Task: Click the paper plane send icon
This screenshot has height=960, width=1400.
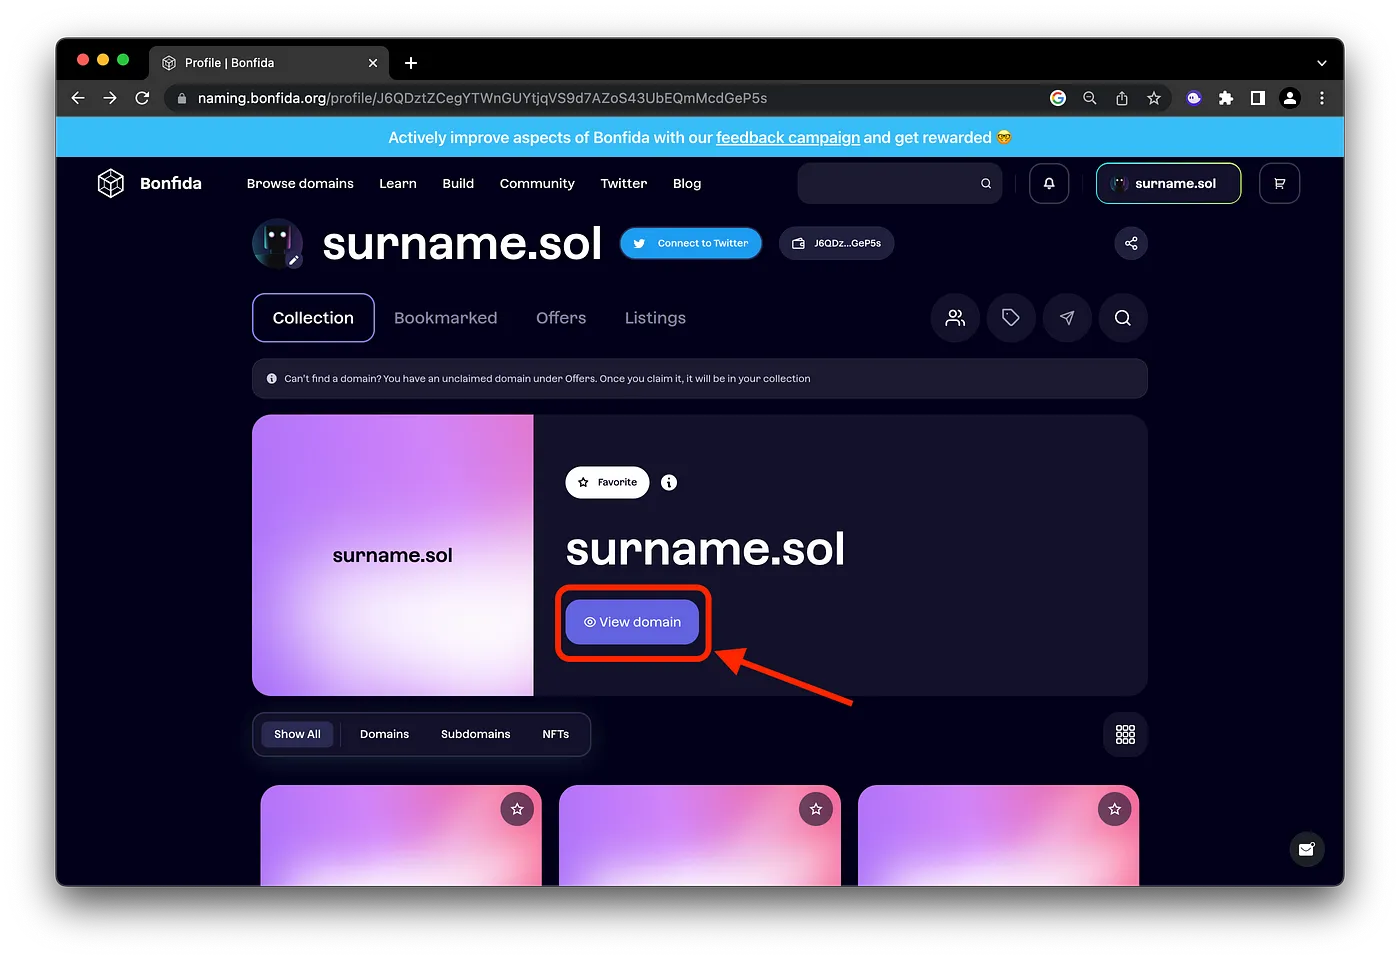Action: pos(1067,318)
